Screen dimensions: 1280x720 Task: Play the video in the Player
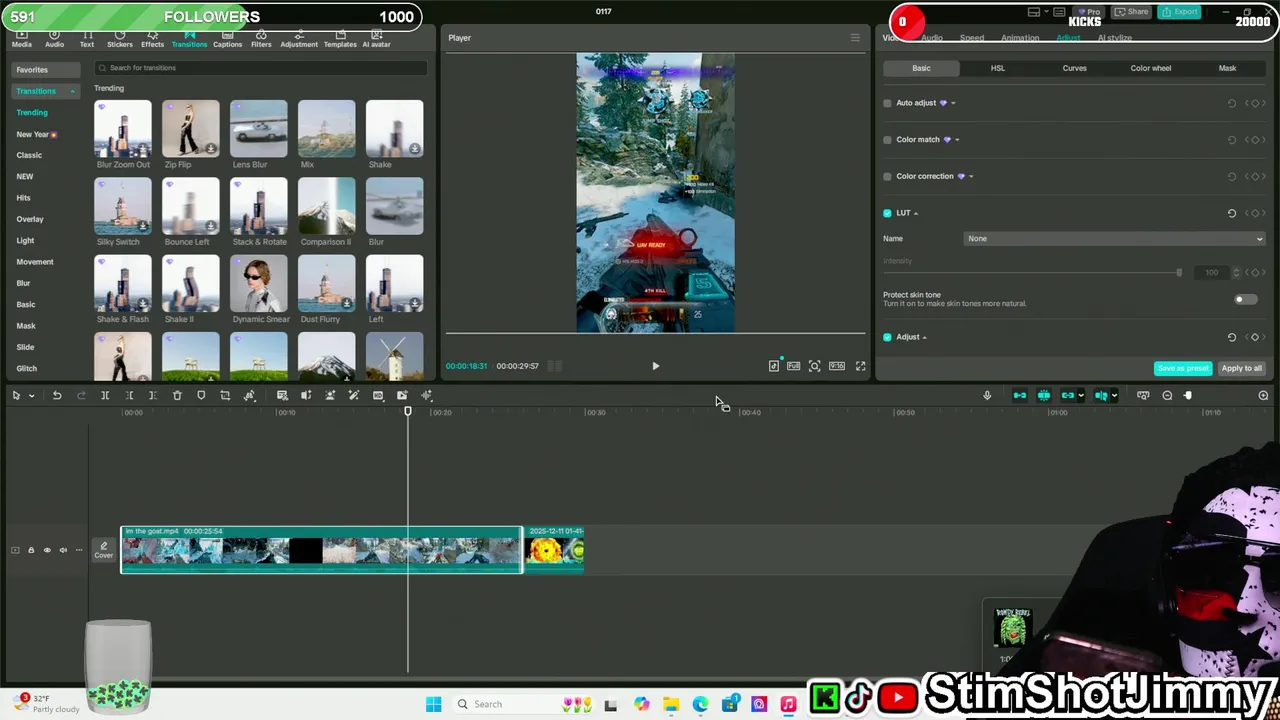[656, 366]
